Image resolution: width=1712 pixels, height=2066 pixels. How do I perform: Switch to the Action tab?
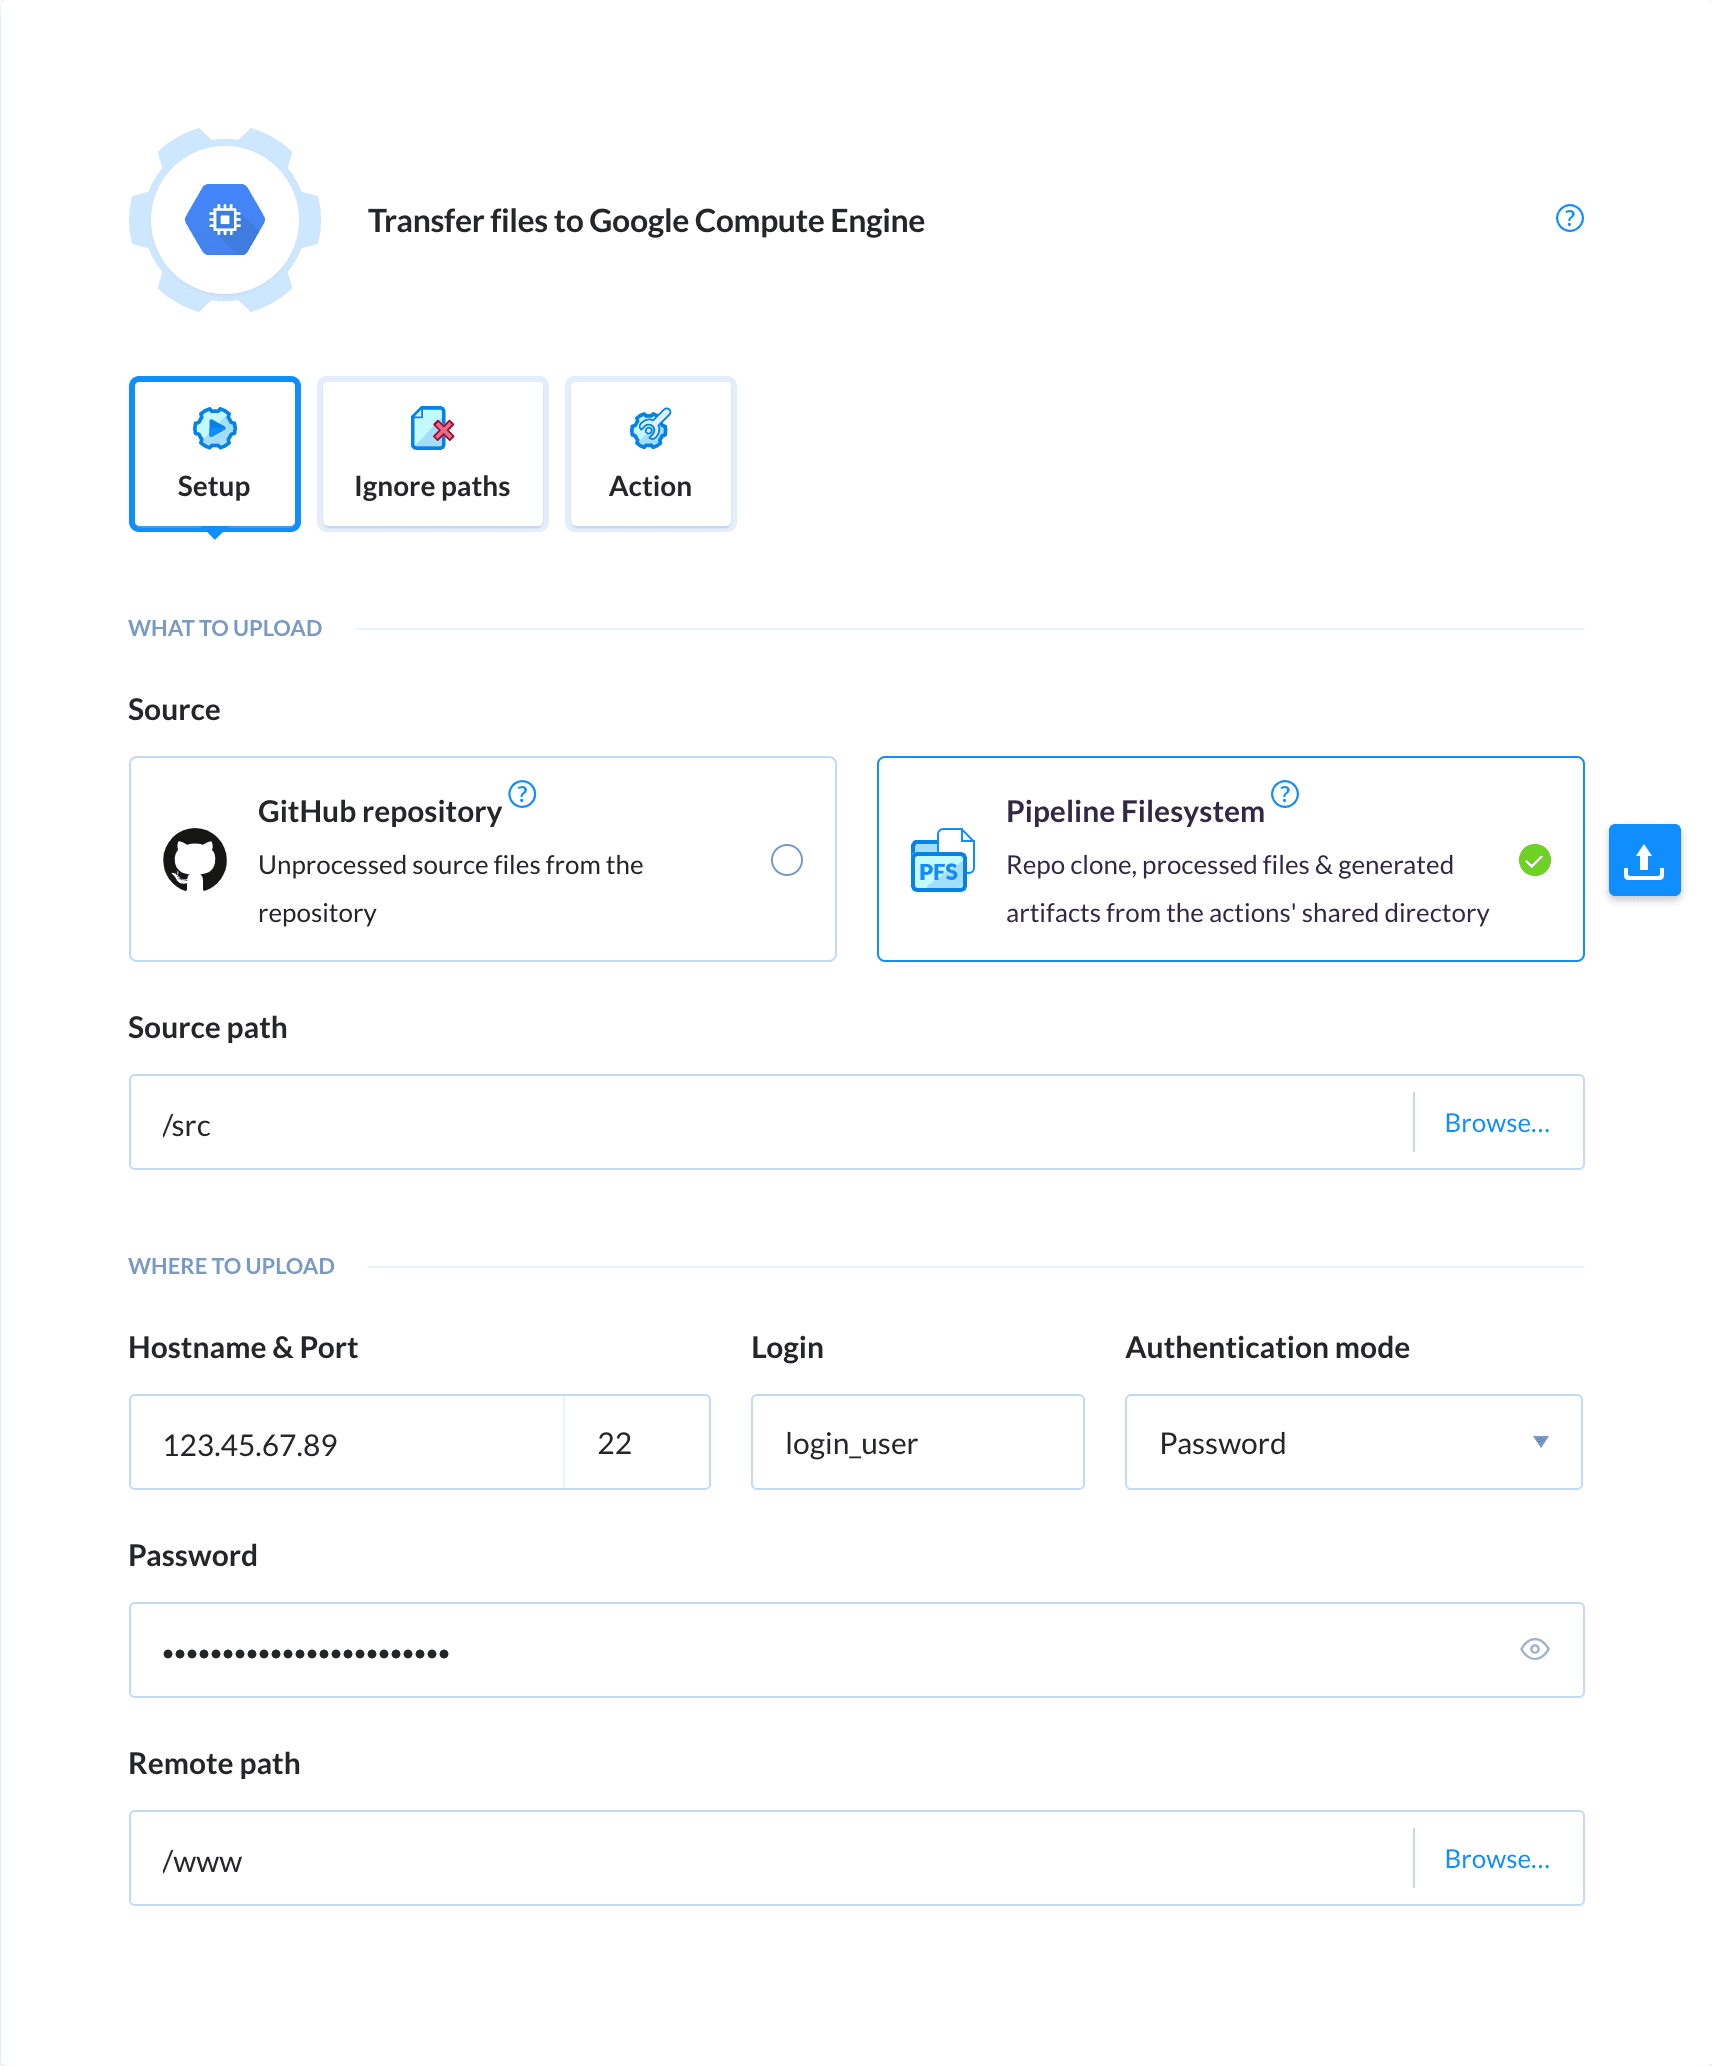(649, 453)
